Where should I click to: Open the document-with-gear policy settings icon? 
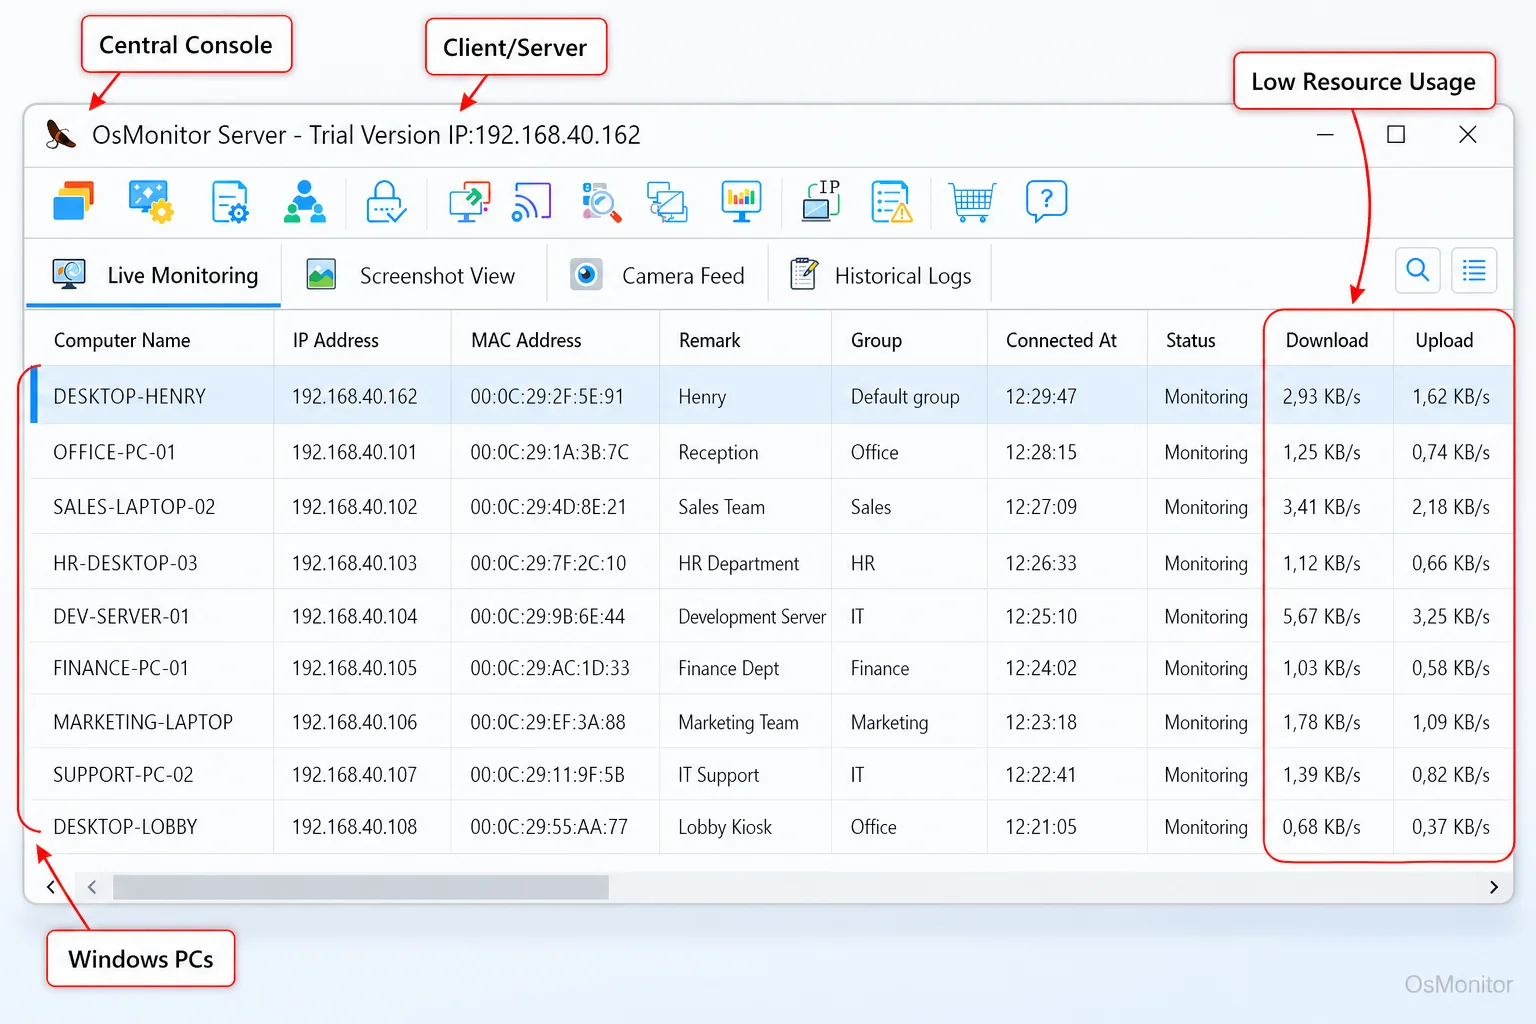click(x=230, y=201)
